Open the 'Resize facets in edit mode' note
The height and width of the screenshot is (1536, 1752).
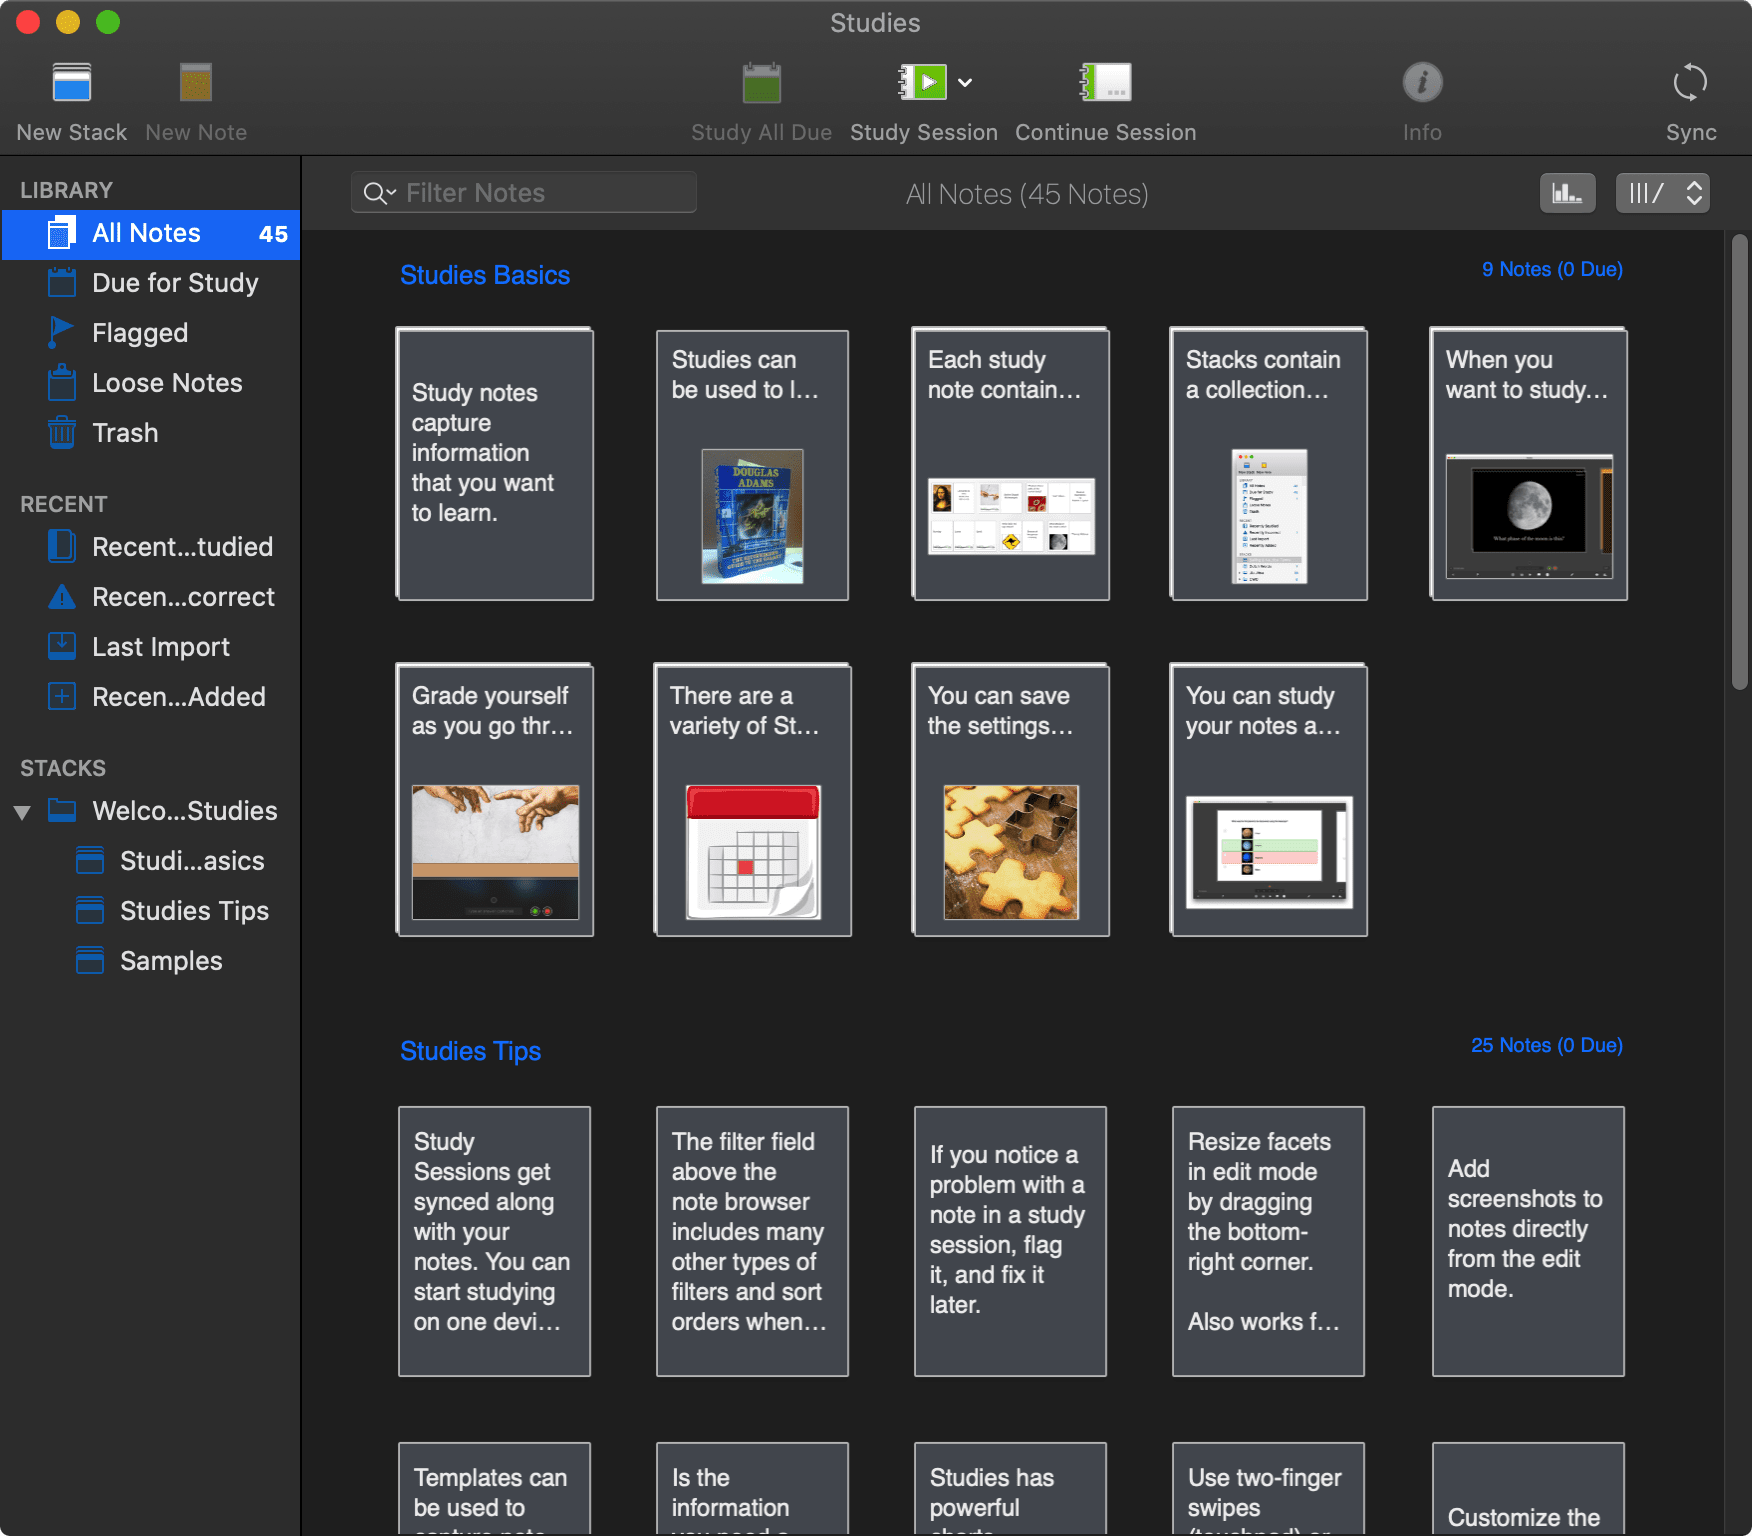[x=1268, y=1241]
